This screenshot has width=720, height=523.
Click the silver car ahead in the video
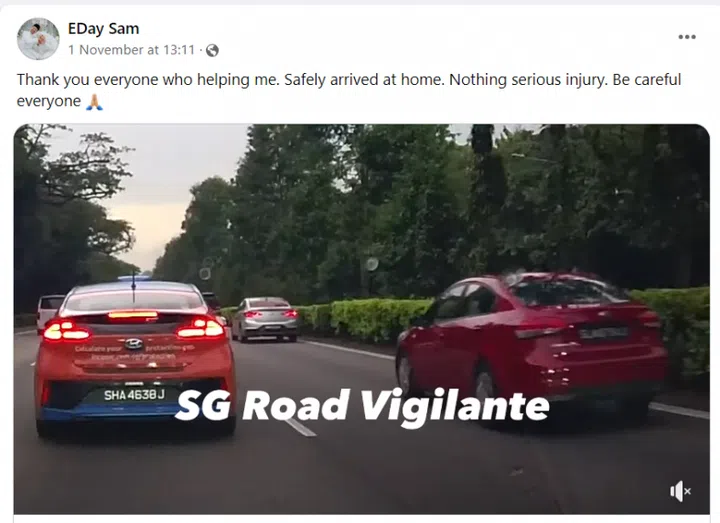pyautogui.click(x=265, y=319)
